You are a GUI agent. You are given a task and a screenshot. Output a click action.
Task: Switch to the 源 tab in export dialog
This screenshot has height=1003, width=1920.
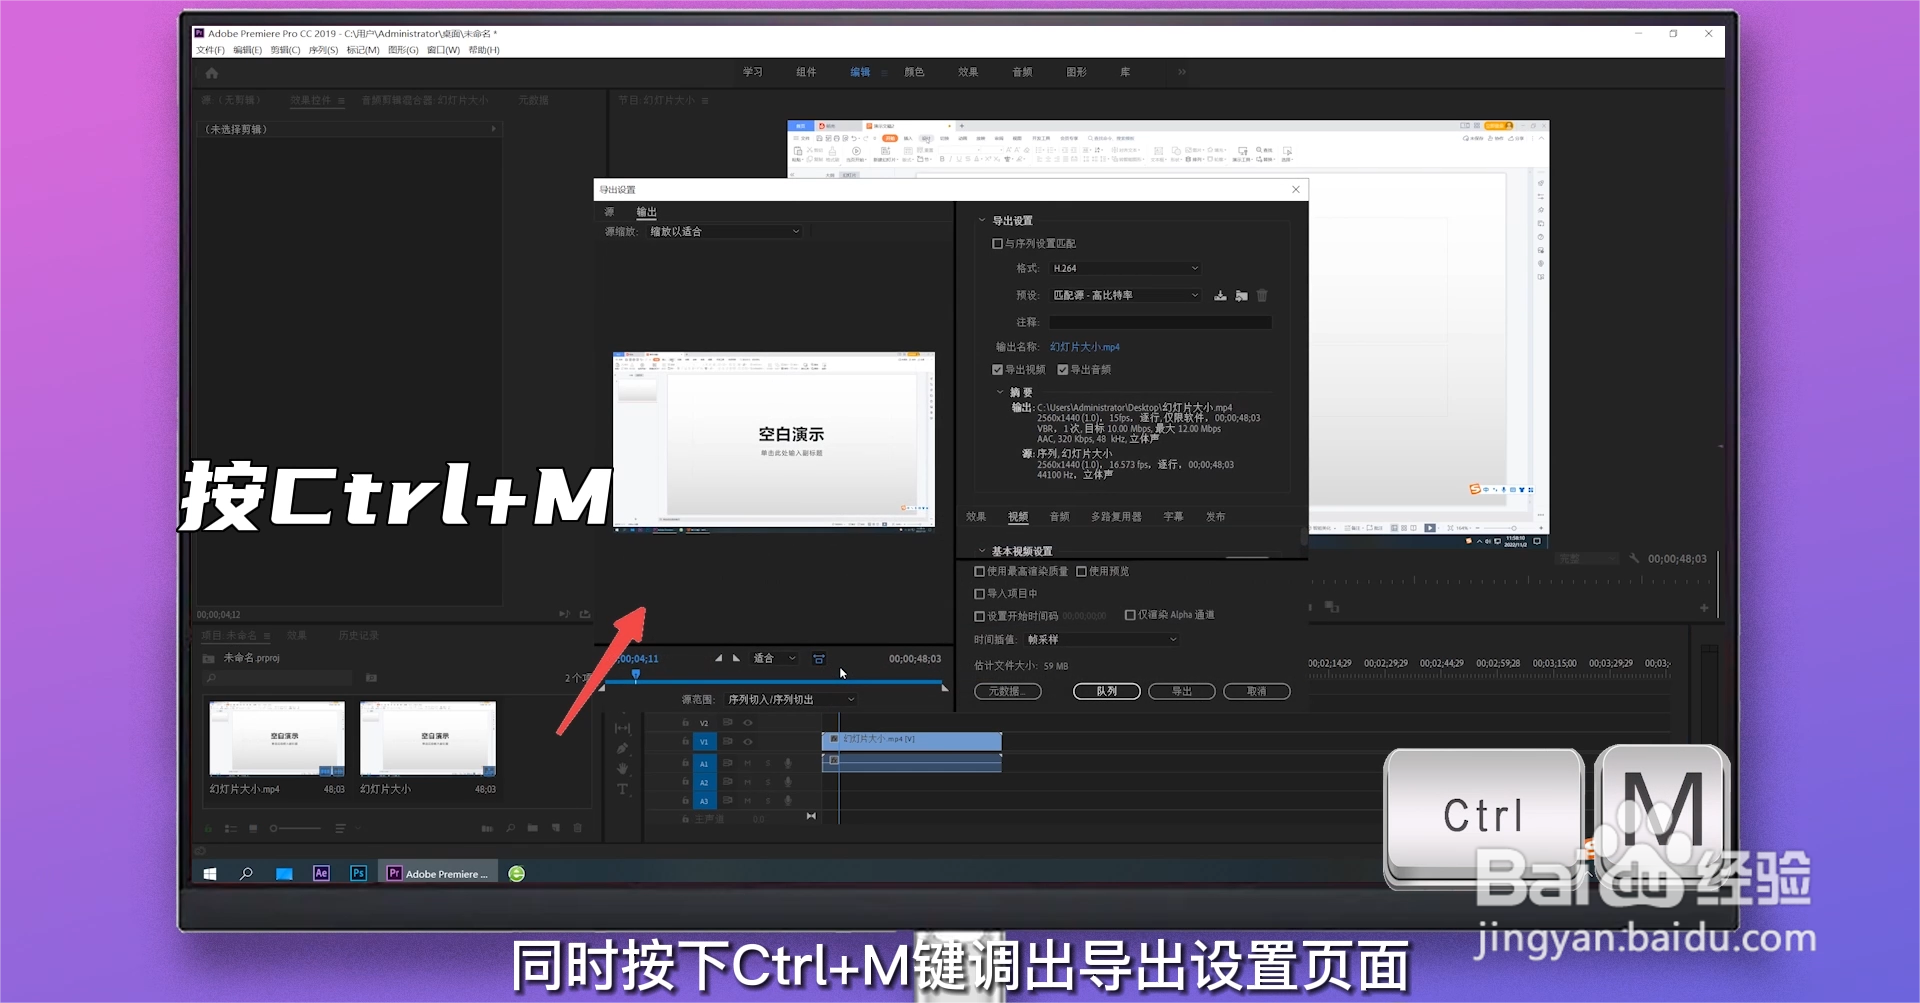609,212
